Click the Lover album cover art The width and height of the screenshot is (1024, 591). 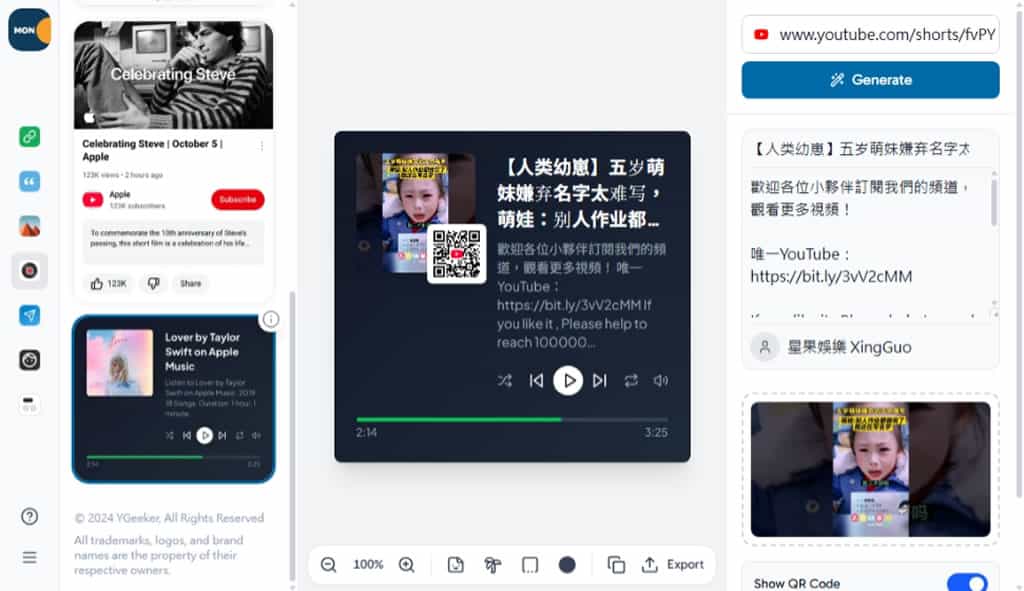point(120,362)
